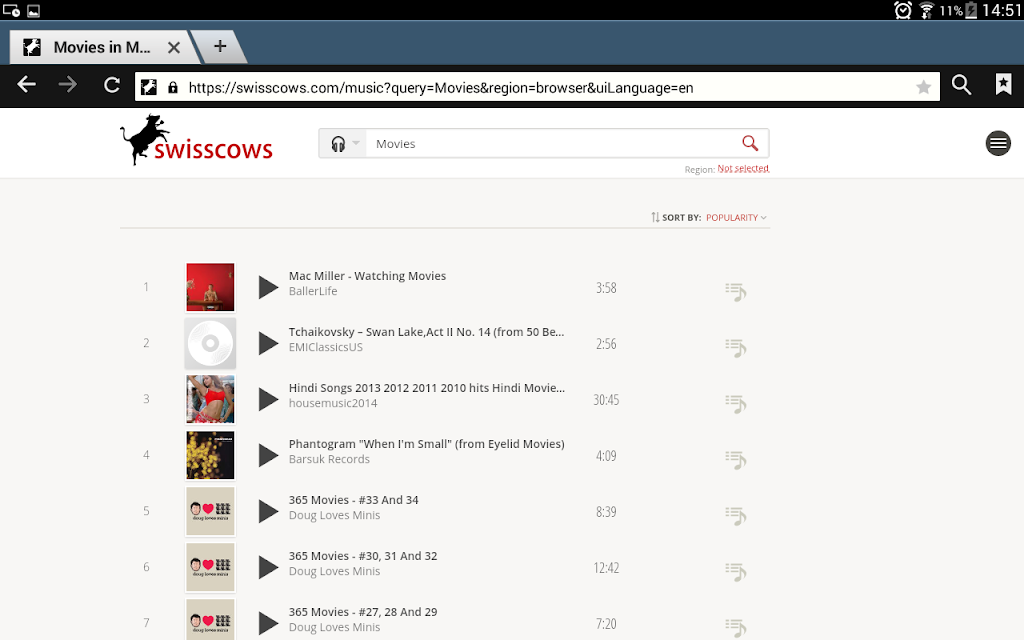1024x640 pixels.
Task: Switch to Movies in M... tab
Action: 102,47
